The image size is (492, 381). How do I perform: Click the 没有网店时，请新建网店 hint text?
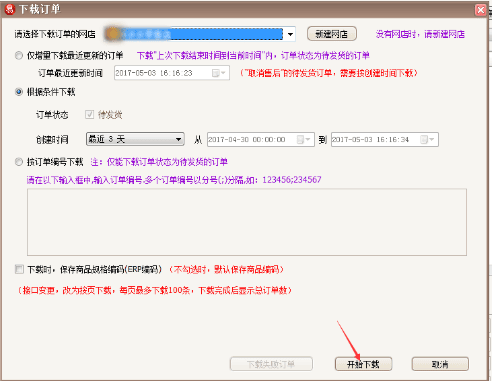tap(420, 34)
